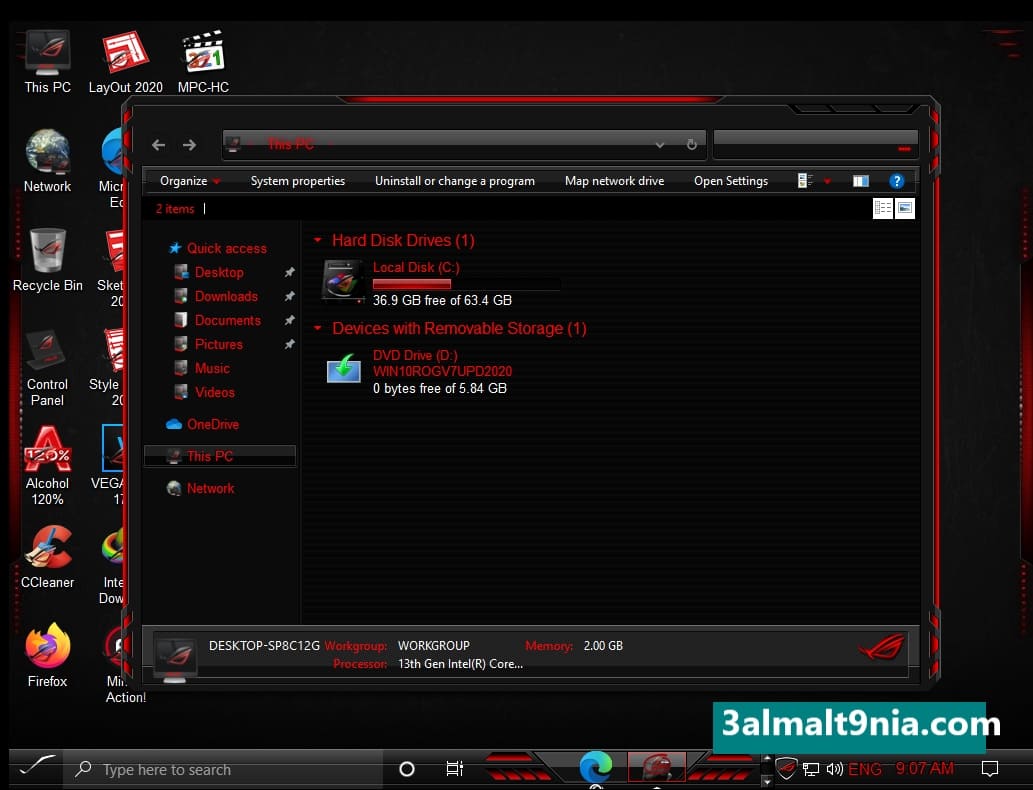Image resolution: width=1033 pixels, height=790 pixels.
Task: Collapse Devices with Removable Storage group
Action: click(x=318, y=327)
